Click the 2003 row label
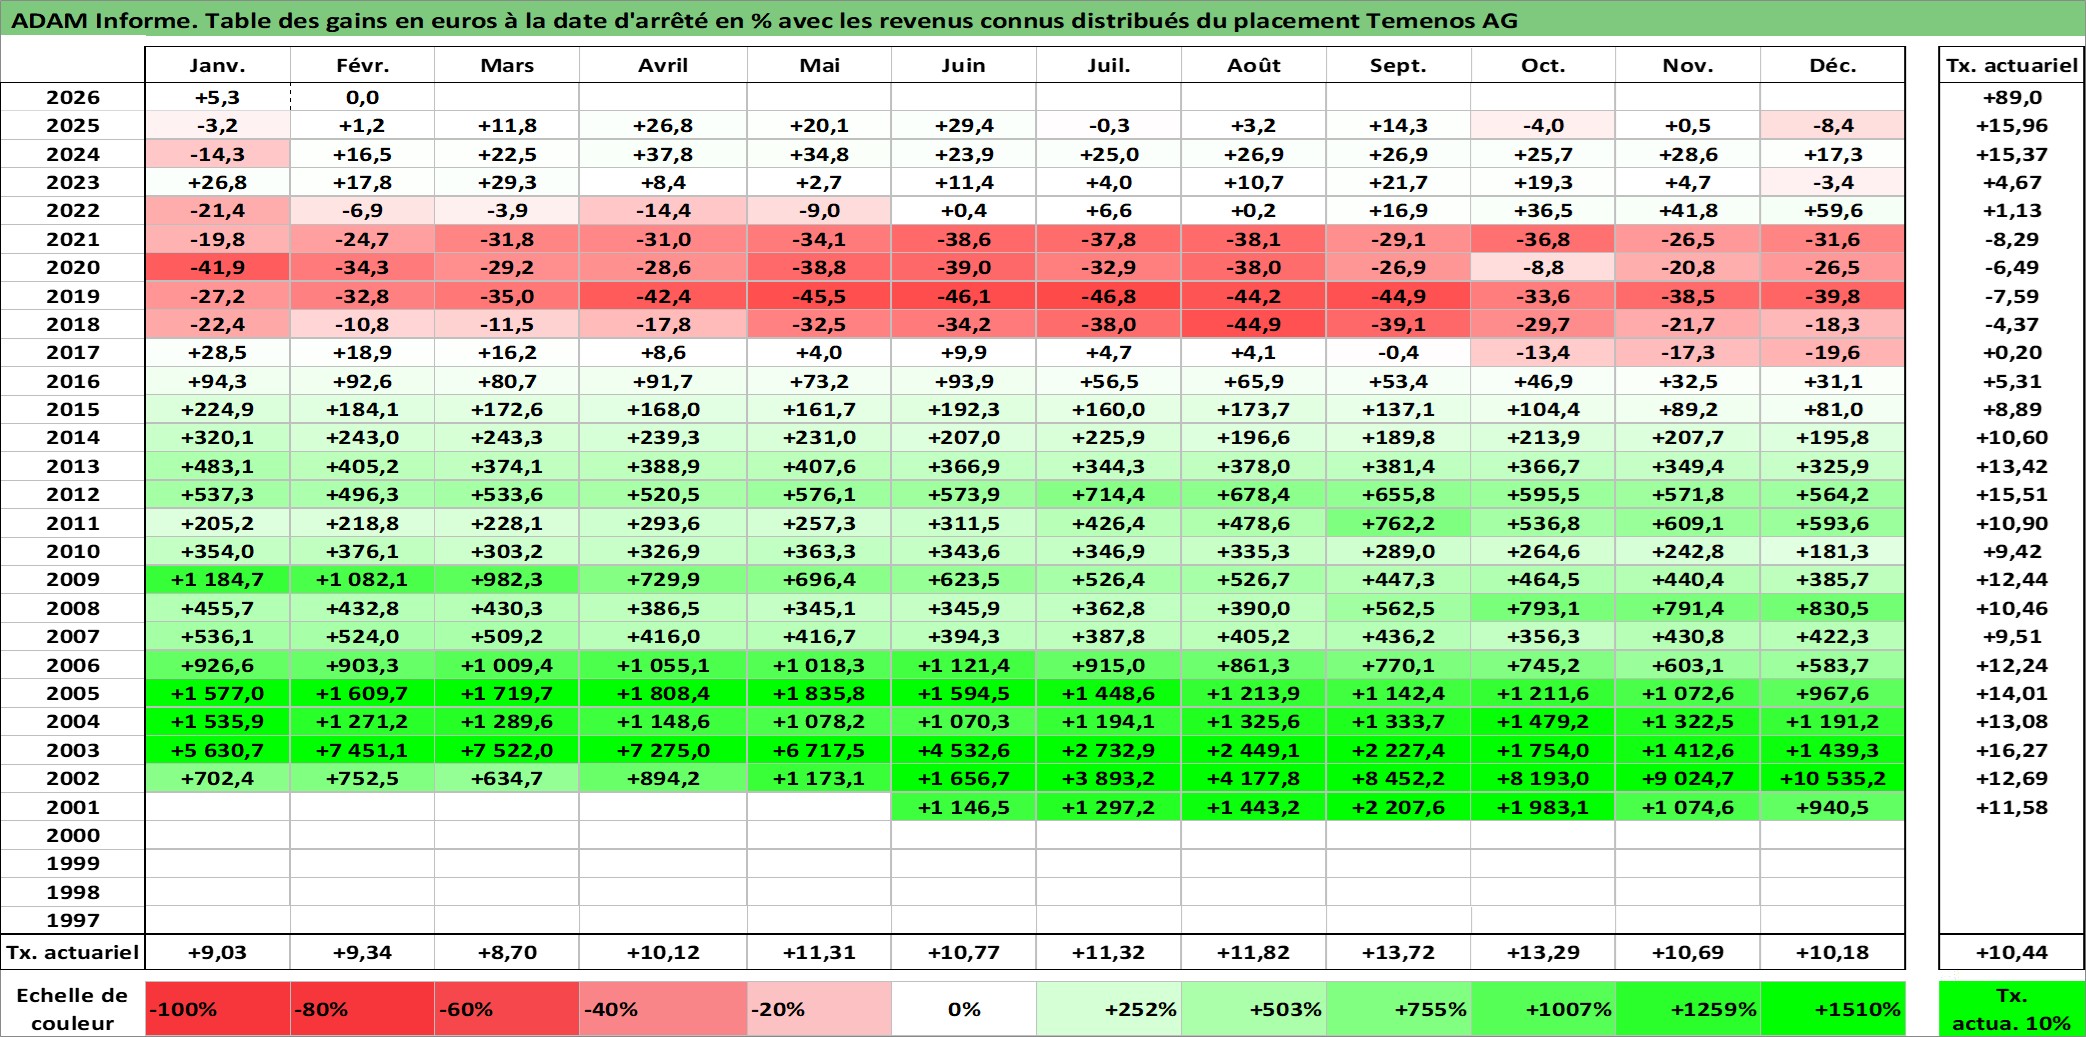The image size is (2086, 1037). (x=73, y=750)
